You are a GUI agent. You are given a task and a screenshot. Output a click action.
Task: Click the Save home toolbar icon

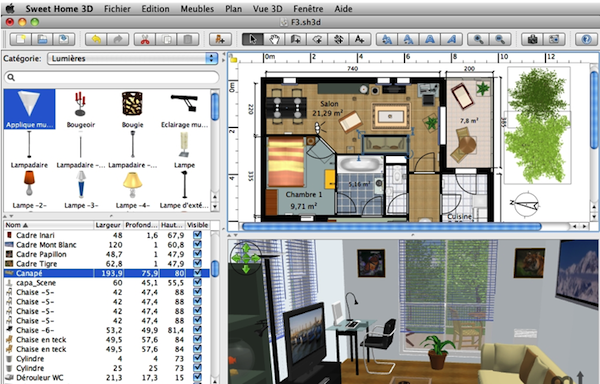point(64,39)
